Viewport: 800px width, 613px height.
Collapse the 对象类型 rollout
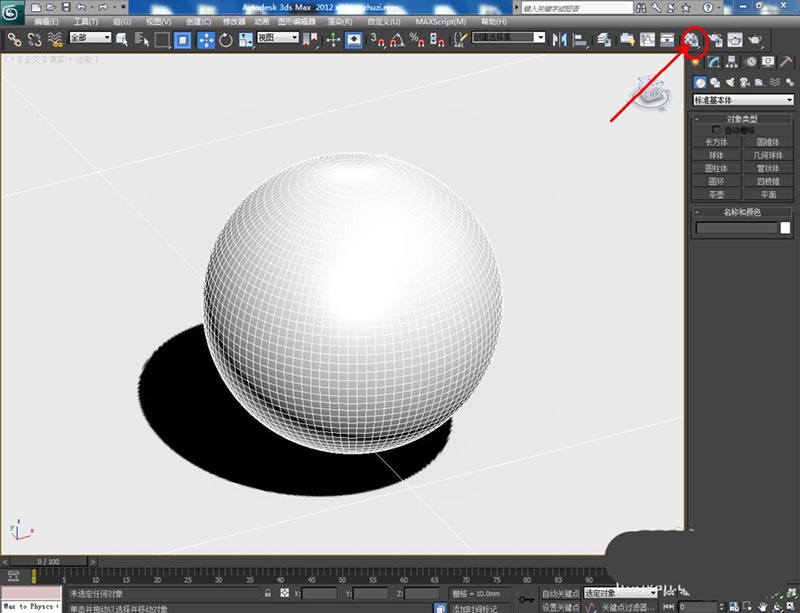pyautogui.click(x=742, y=119)
